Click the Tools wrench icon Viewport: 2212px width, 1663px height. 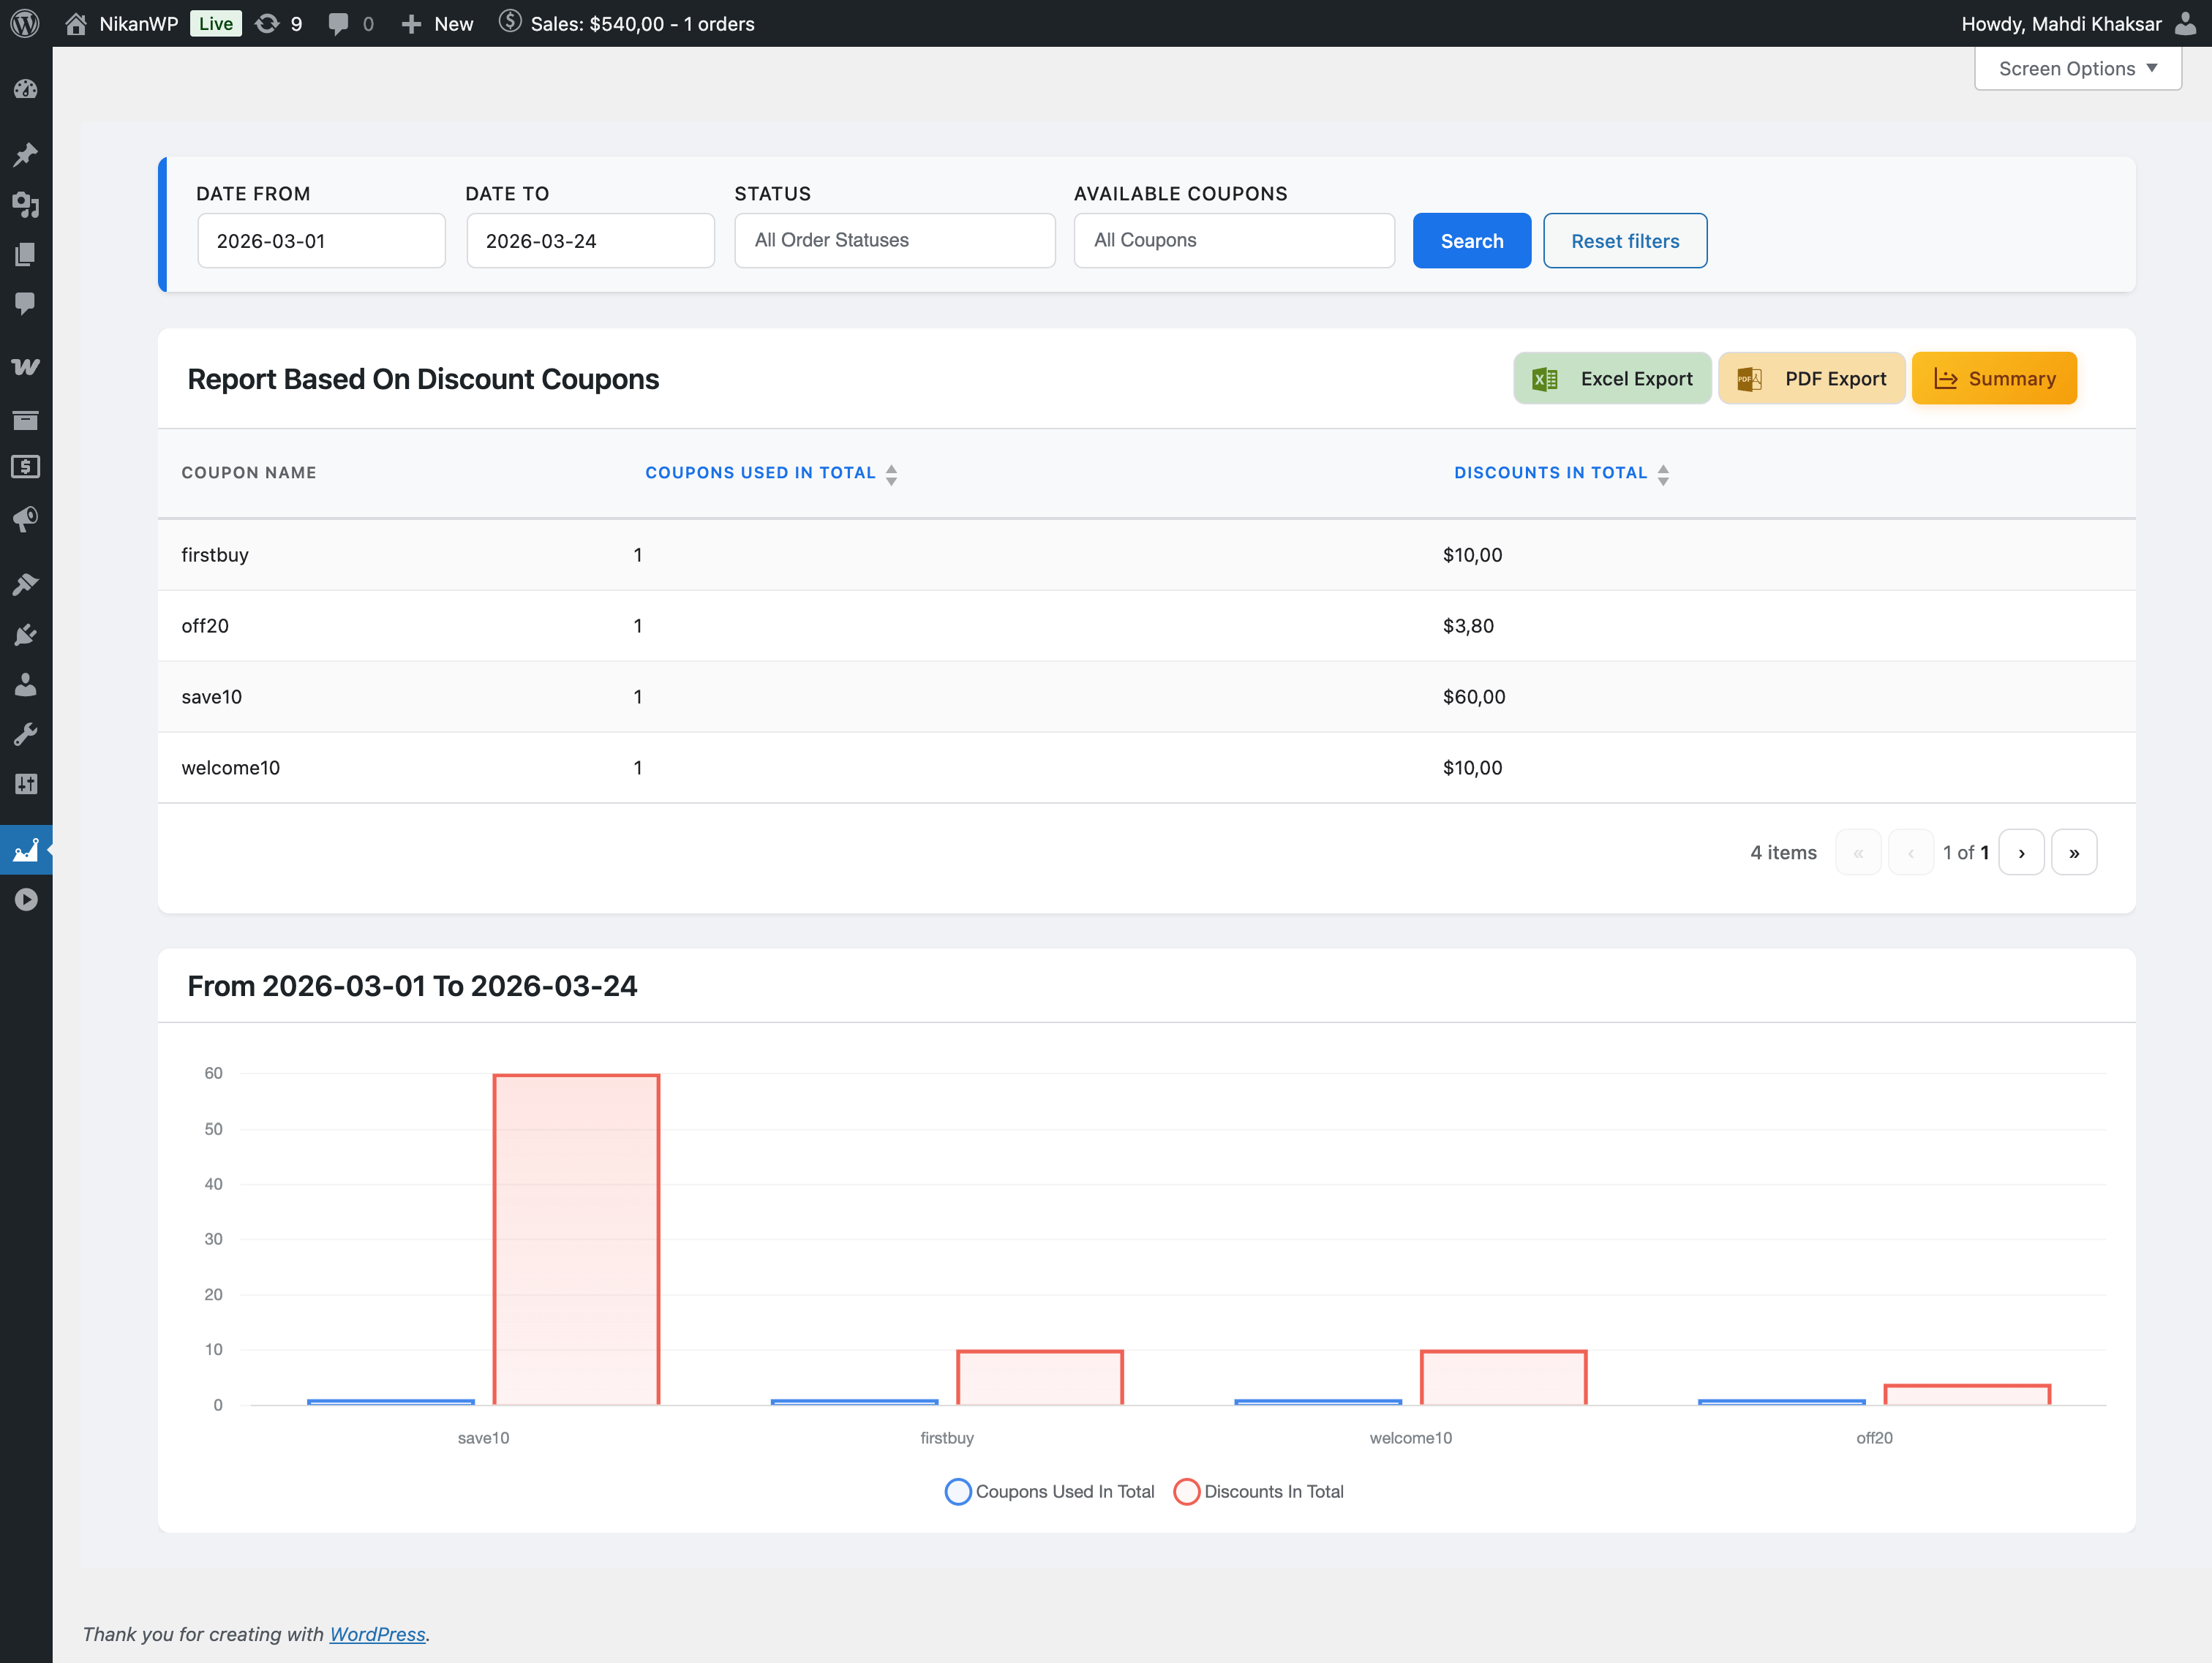coord(26,735)
